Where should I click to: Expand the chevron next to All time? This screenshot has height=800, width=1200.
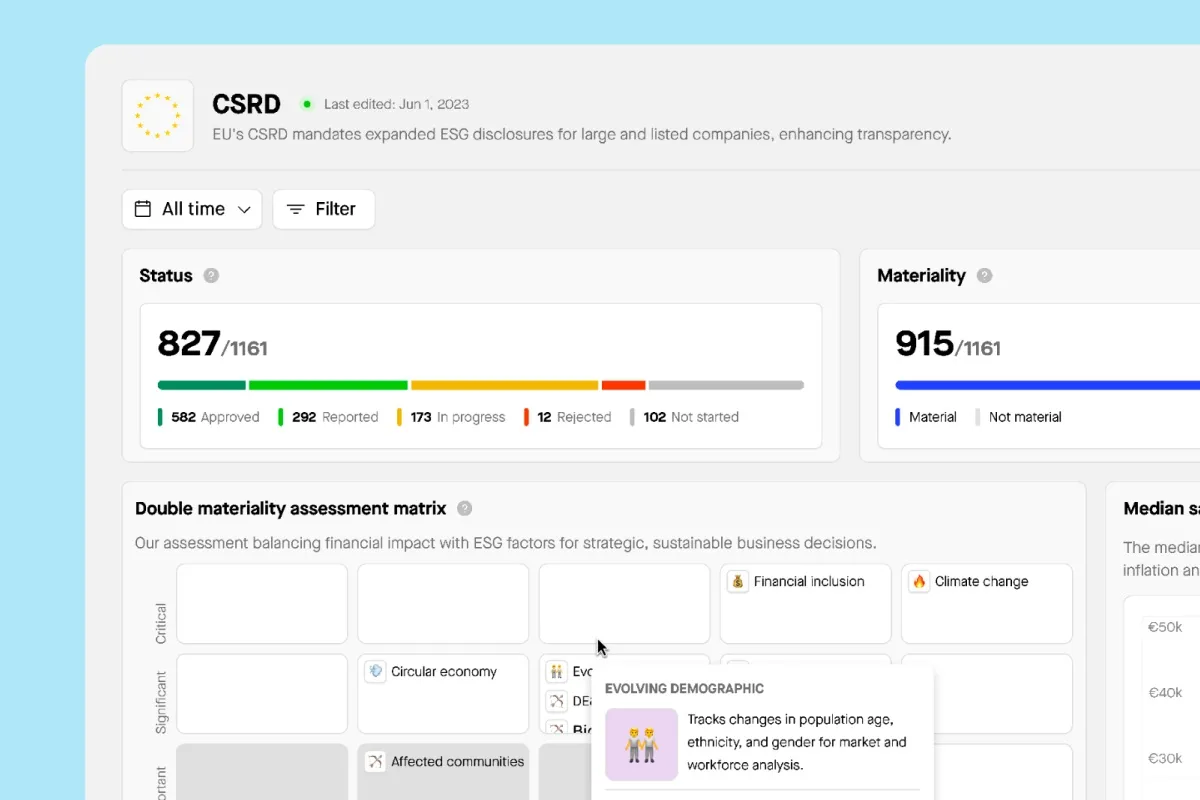click(244, 210)
